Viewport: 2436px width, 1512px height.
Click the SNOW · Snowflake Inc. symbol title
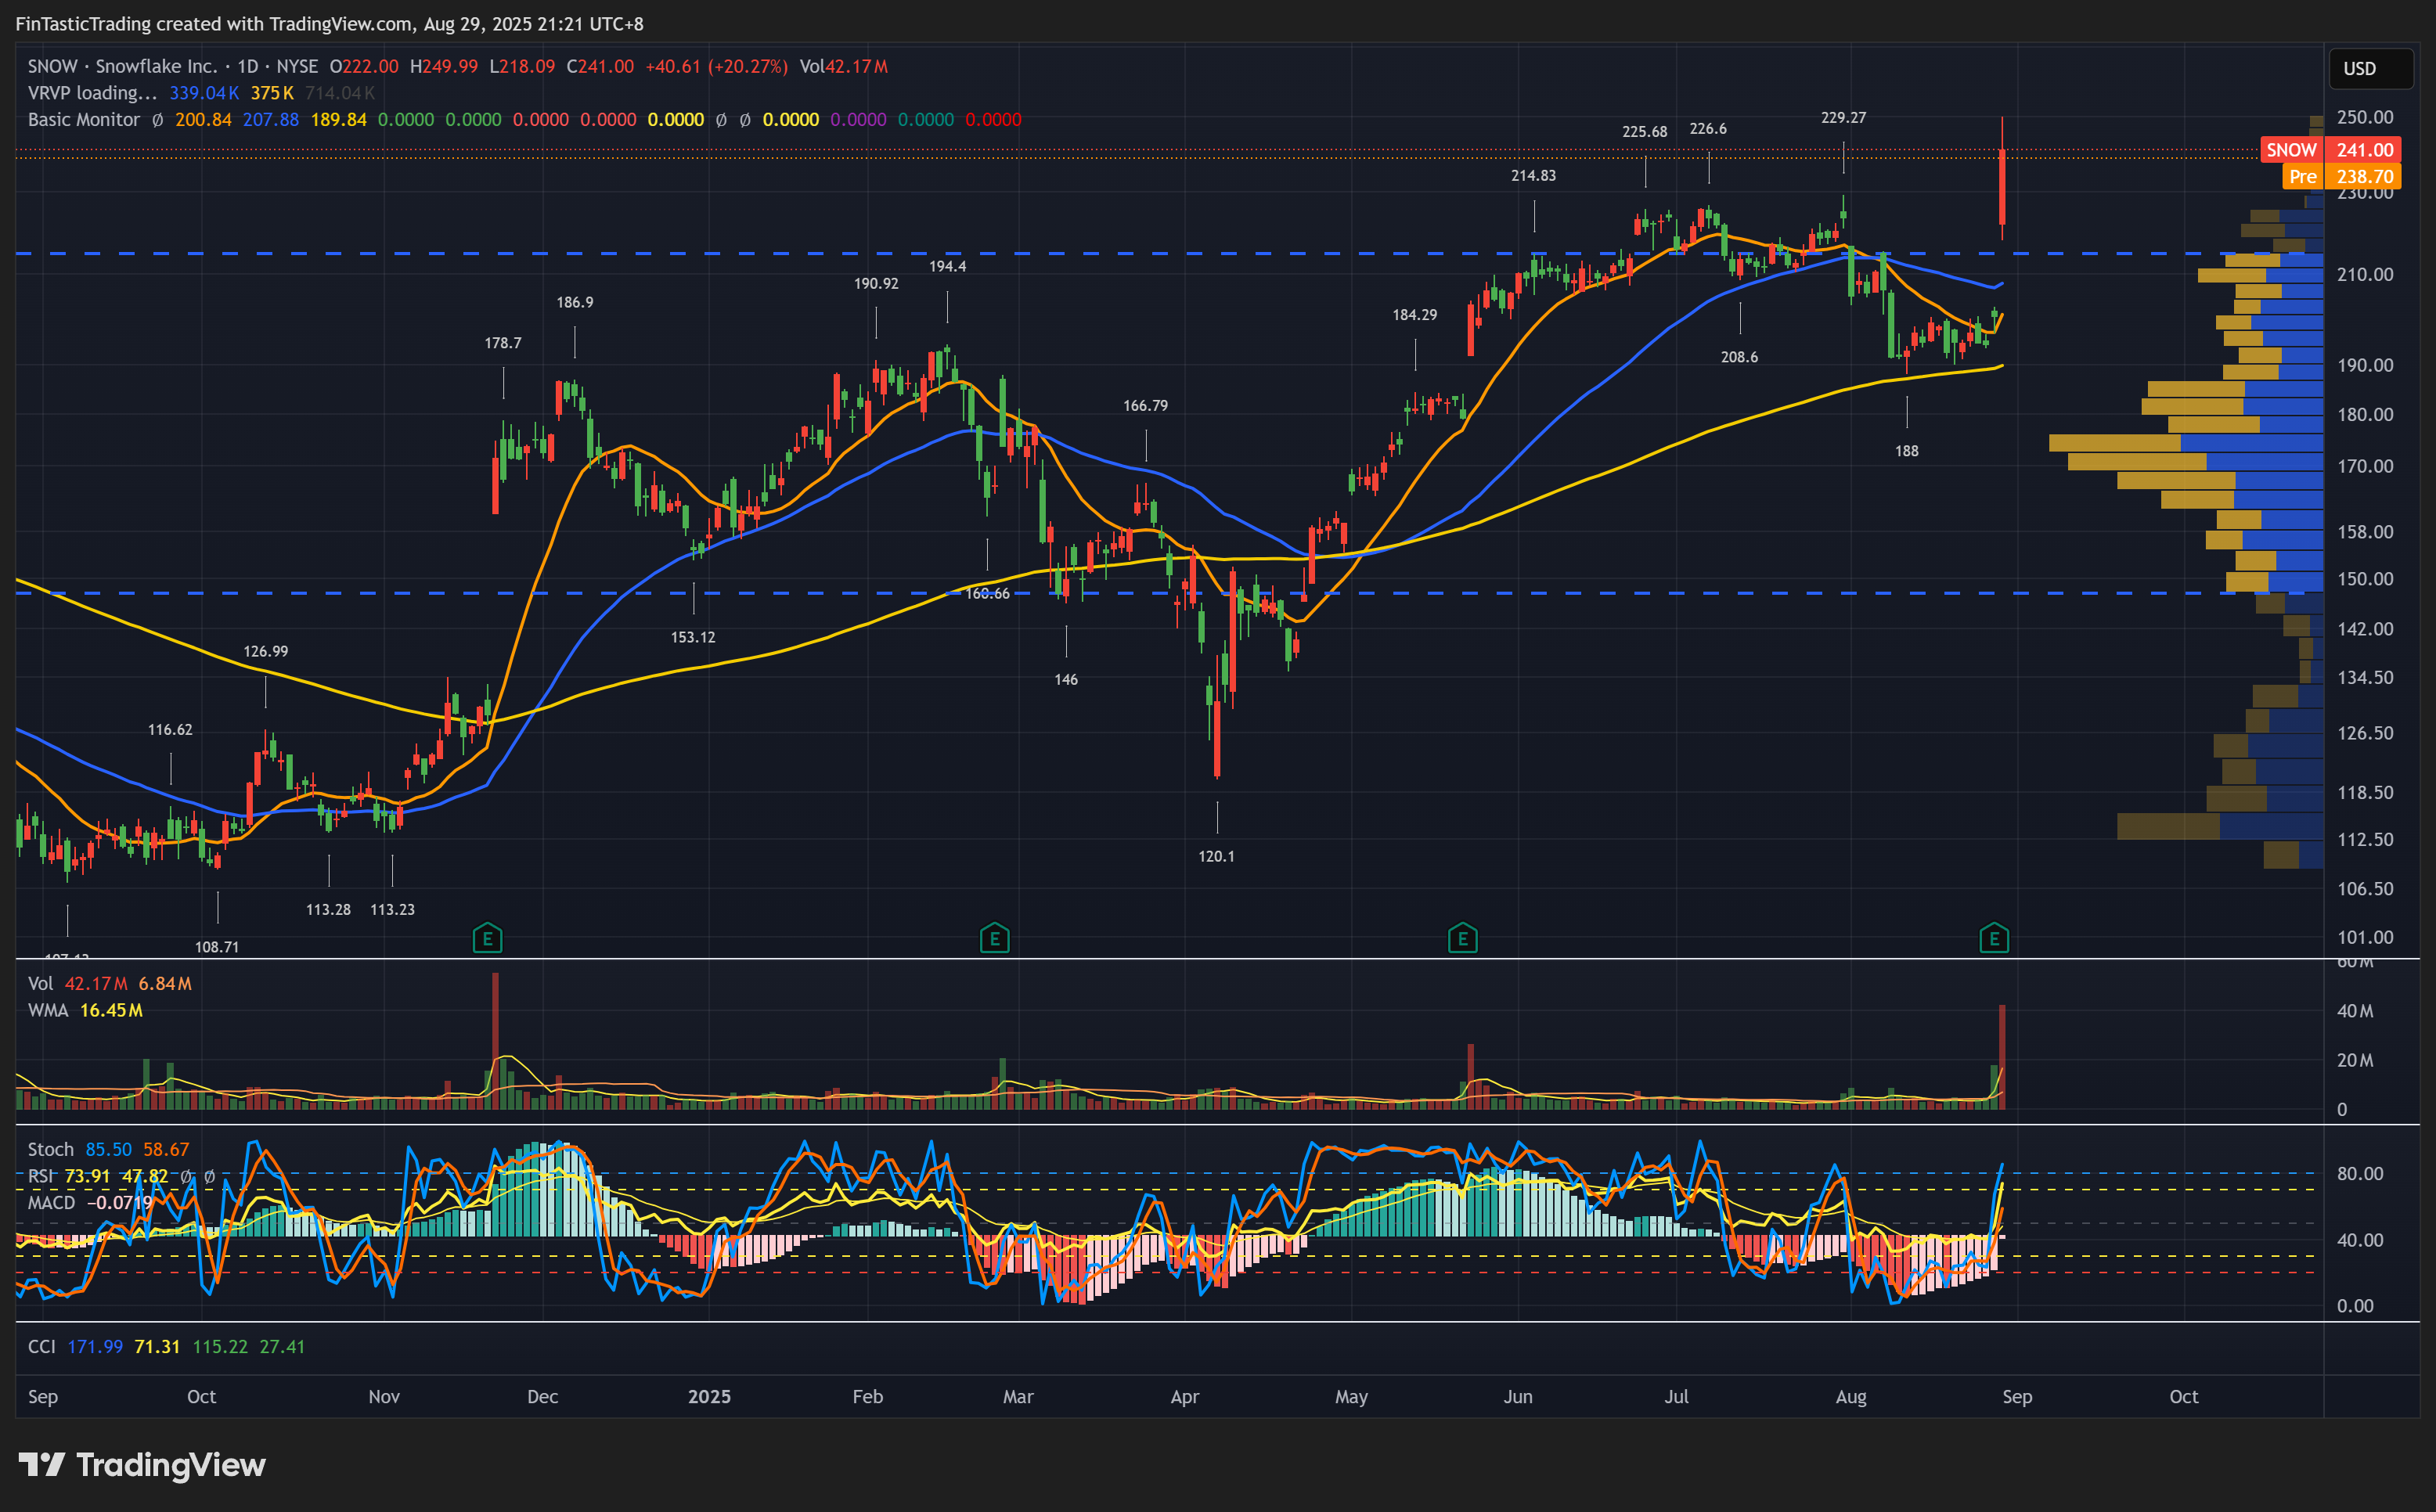[x=122, y=66]
